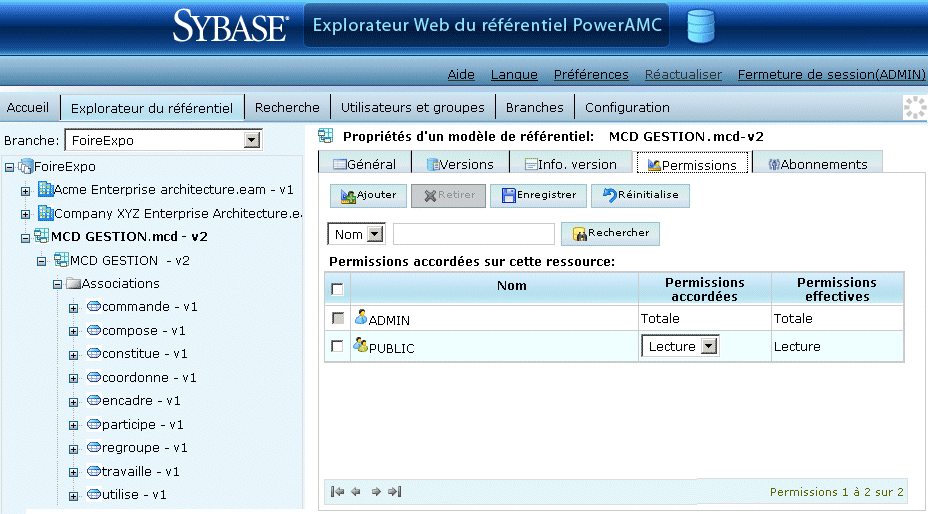Select the Permissions tab

[x=692, y=164]
